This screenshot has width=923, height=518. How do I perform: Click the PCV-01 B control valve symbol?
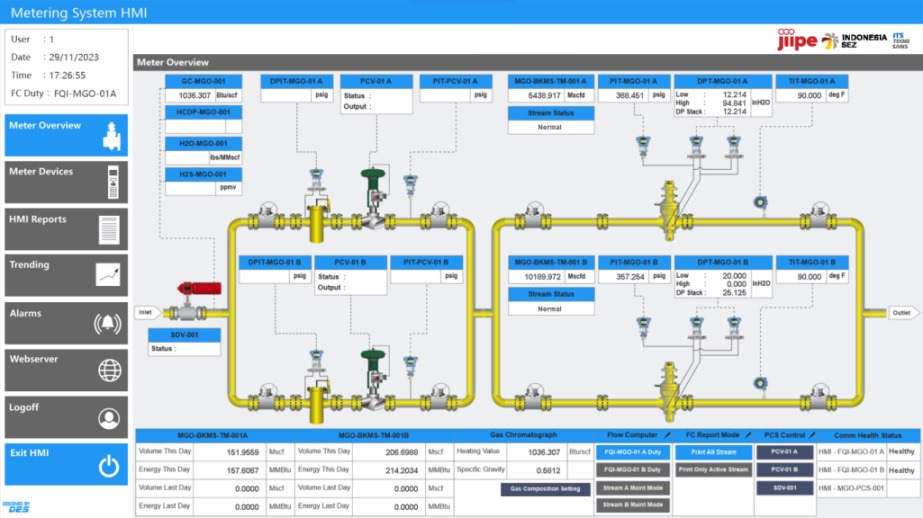[x=375, y=364]
